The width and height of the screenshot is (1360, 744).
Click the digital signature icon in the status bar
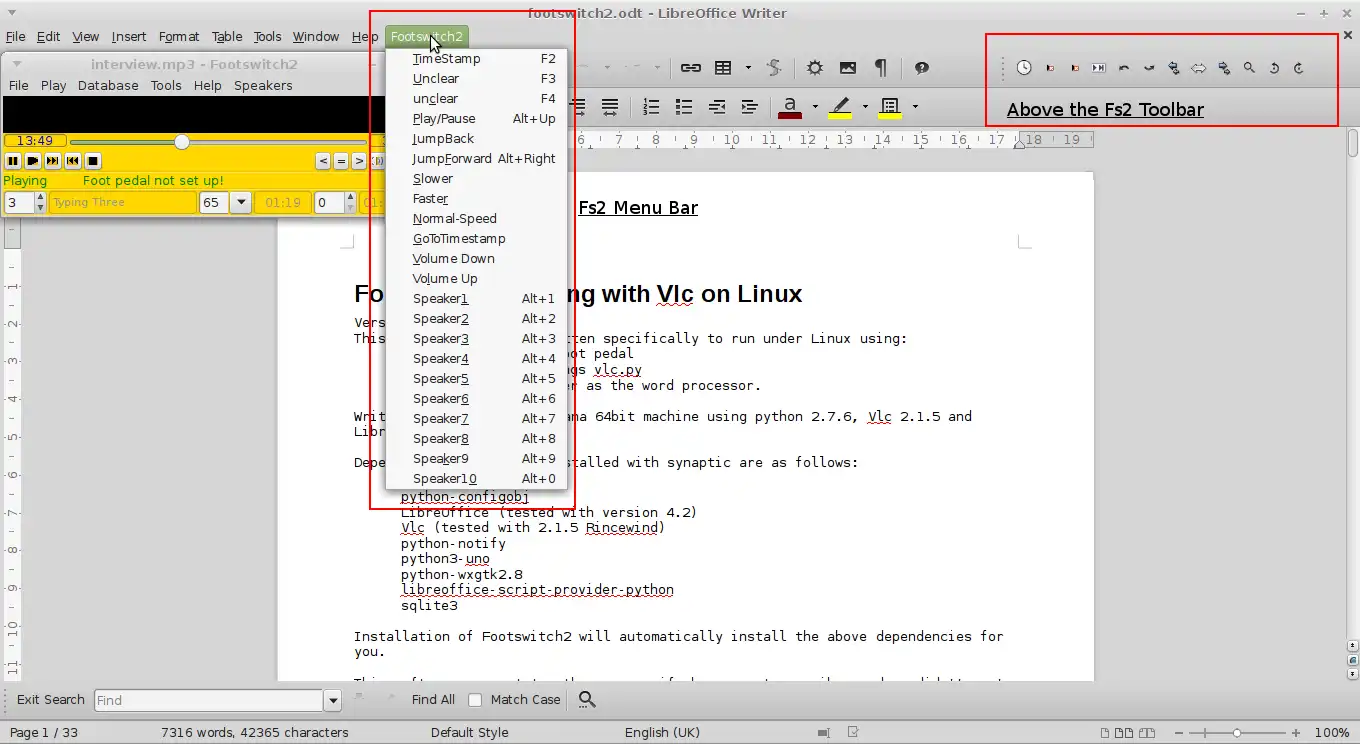tap(852, 733)
